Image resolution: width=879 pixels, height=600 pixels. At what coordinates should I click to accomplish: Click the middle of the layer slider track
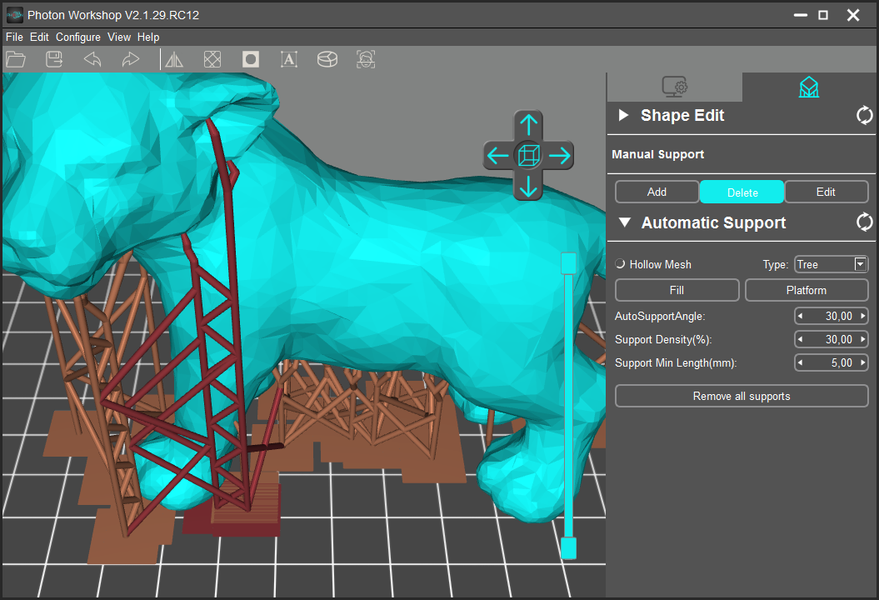(568, 405)
